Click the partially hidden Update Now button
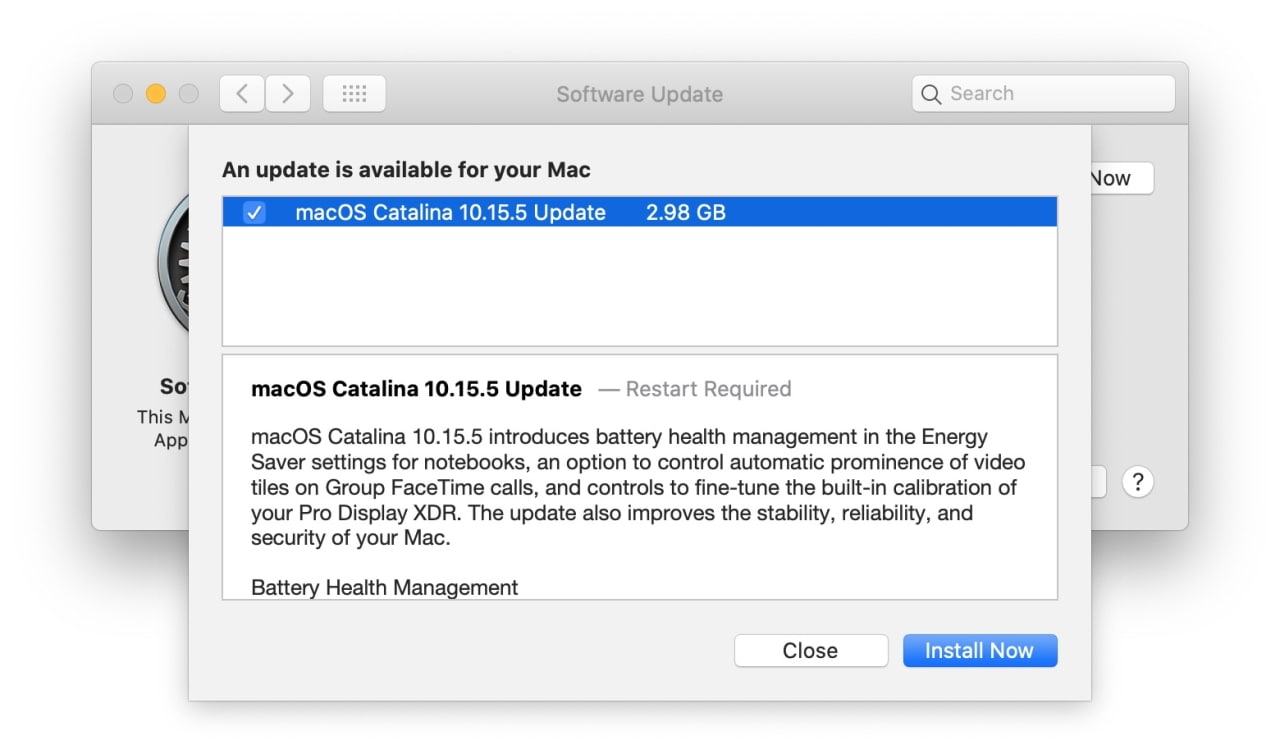Viewport: 1280px width, 745px height. click(1120, 179)
